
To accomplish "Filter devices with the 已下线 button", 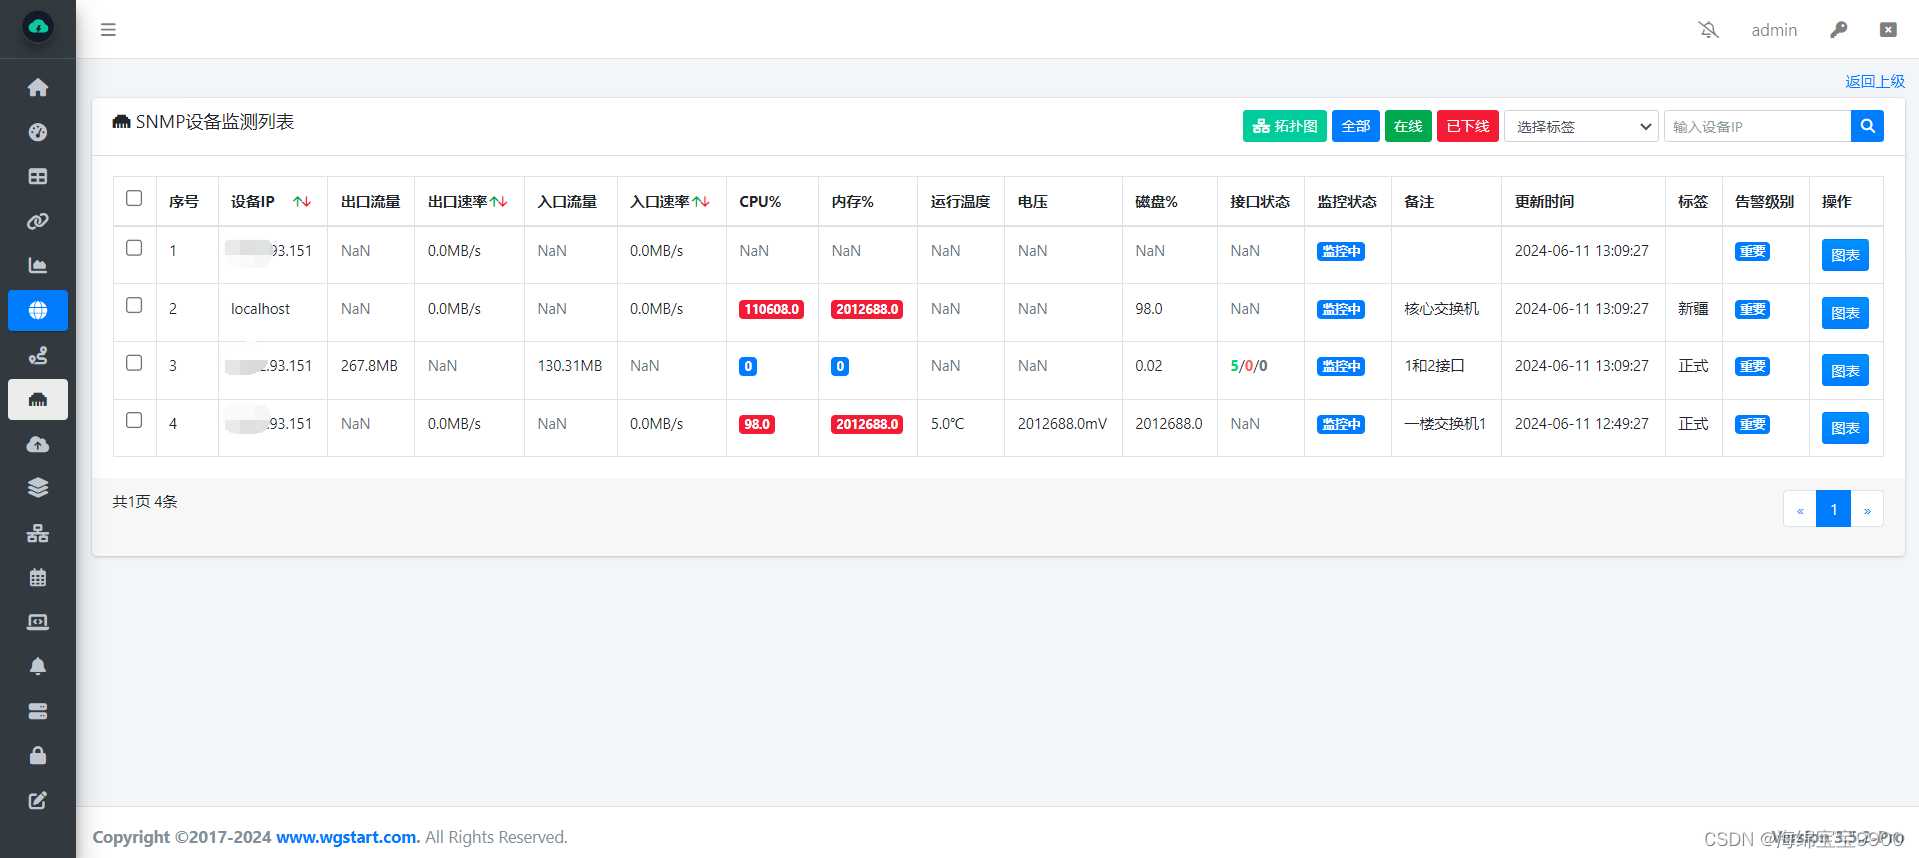I will coord(1468,126).
